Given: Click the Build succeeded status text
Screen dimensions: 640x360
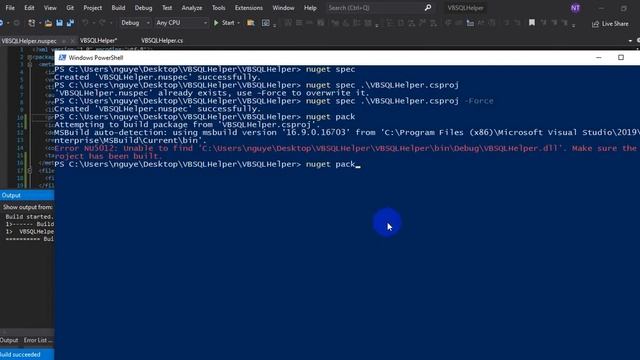Looking at the screenshot, I should pos(20,354).
